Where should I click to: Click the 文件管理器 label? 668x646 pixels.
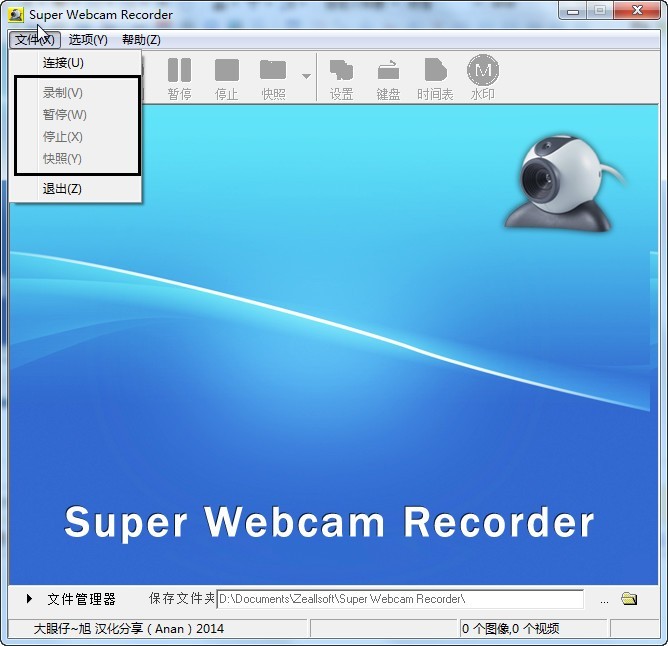point(81,599)
